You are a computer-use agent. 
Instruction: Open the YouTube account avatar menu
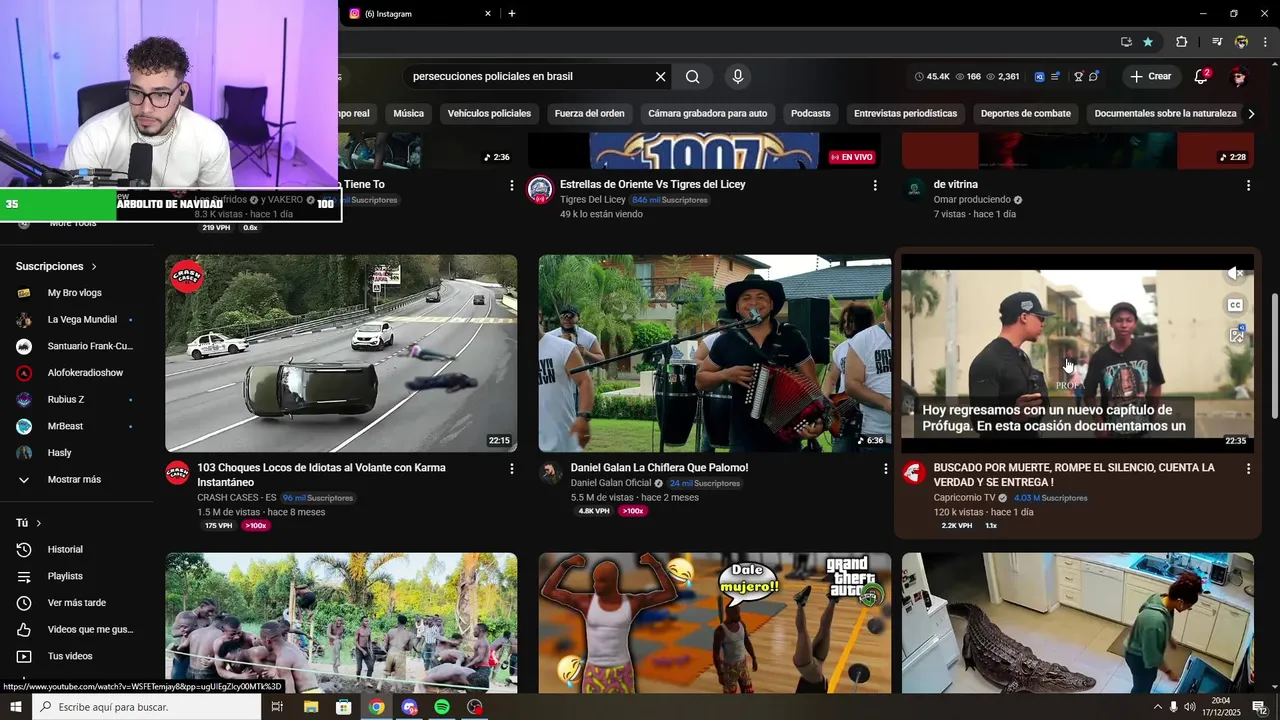(x=1239, y=76)
